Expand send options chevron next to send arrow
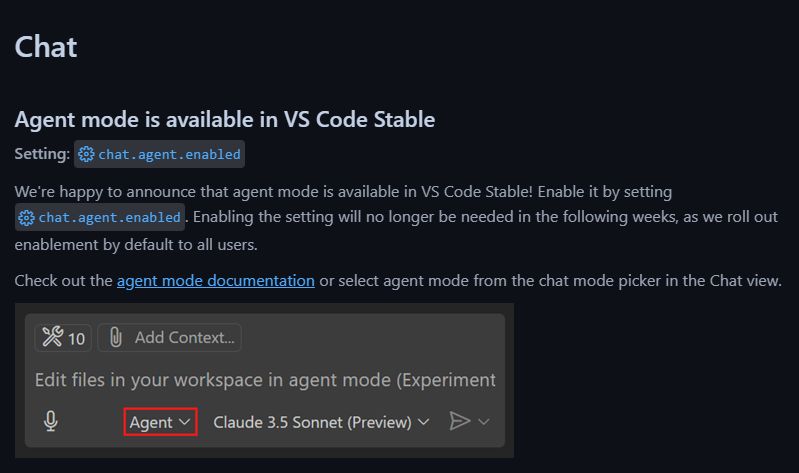The image size is (799, 473). 484,422
